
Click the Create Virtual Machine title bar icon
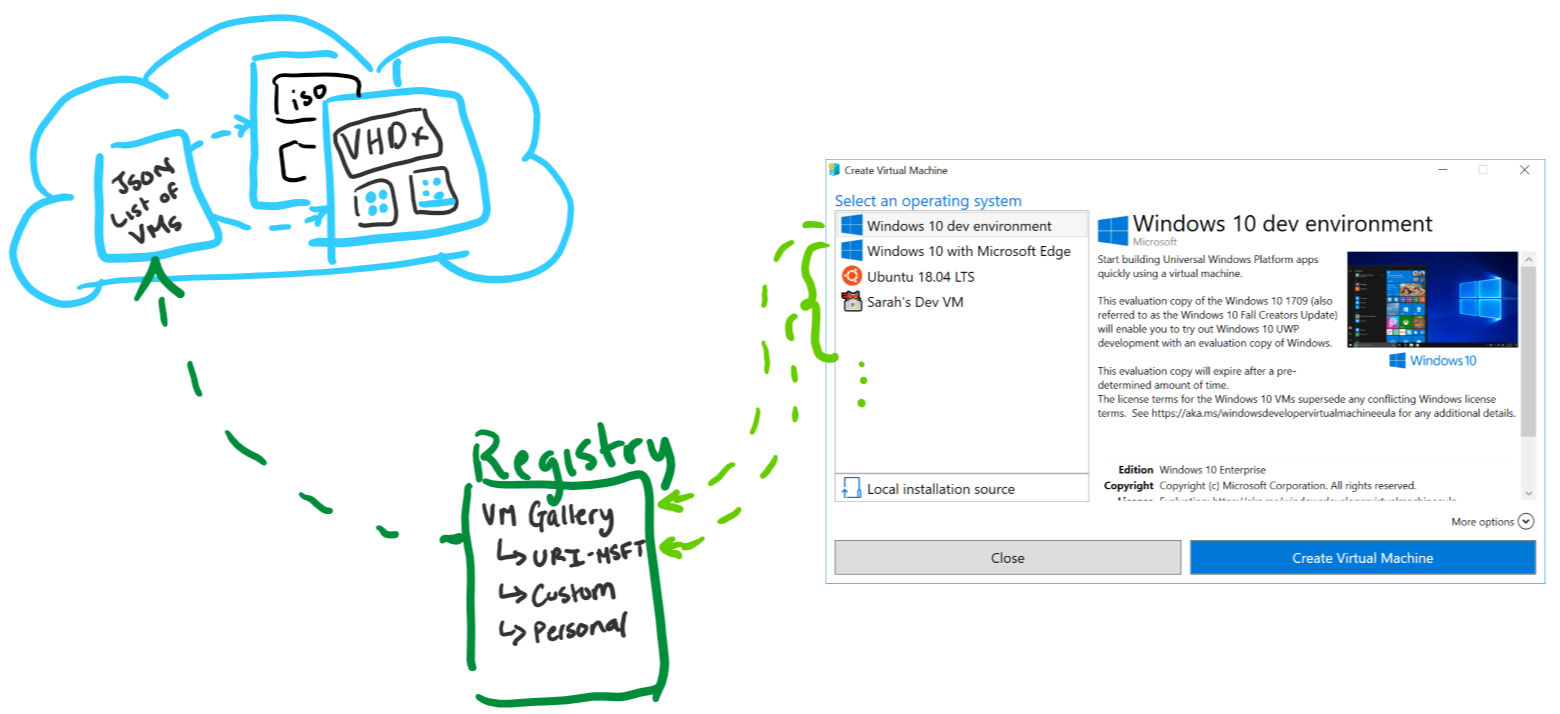tap(834, 170)
